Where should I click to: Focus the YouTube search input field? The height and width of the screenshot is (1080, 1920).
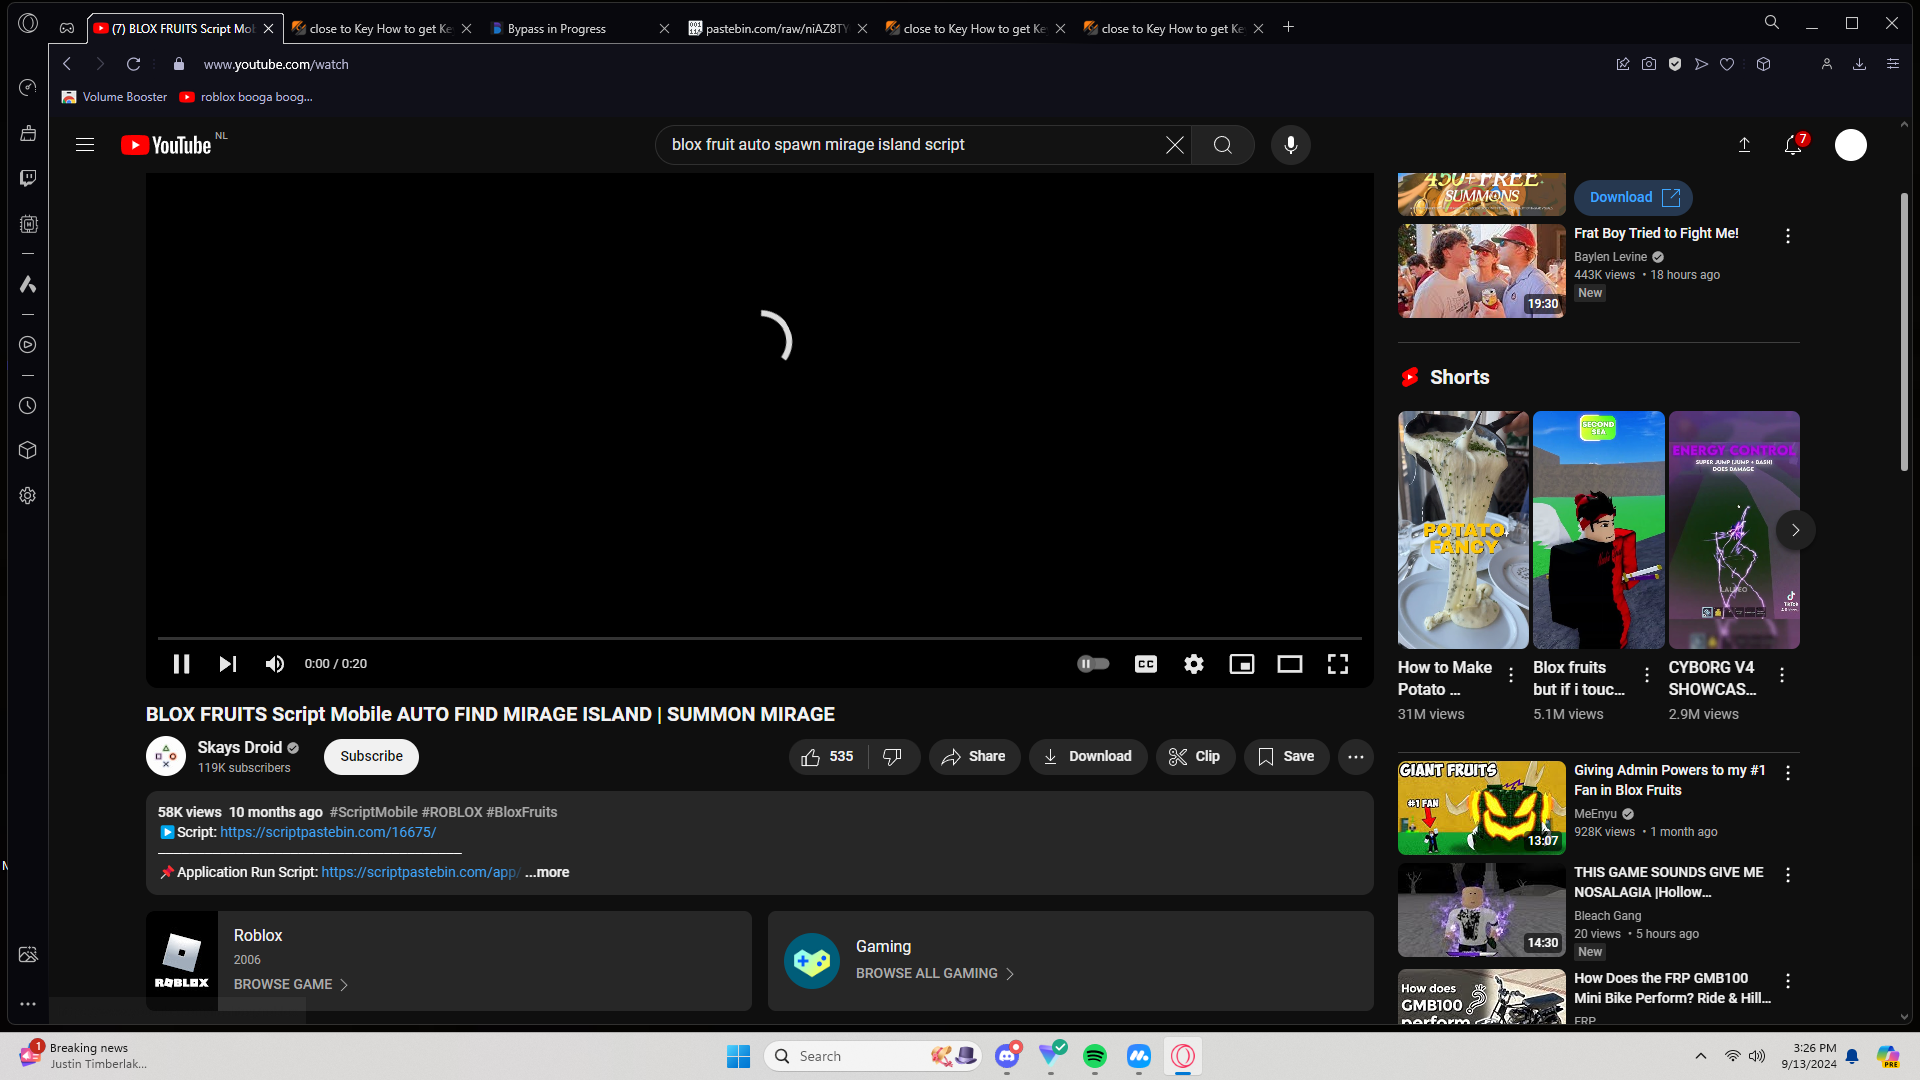coord(910,145)
